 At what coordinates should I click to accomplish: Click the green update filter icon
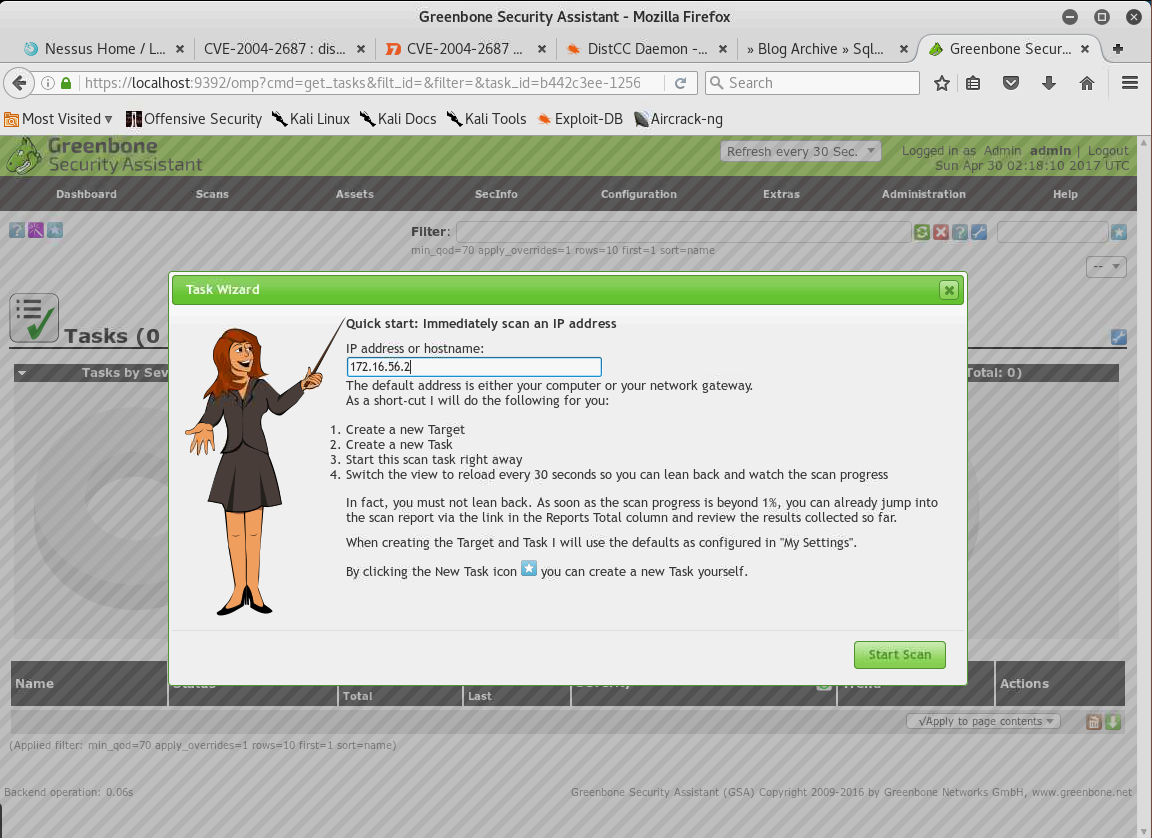pos(921,232)
